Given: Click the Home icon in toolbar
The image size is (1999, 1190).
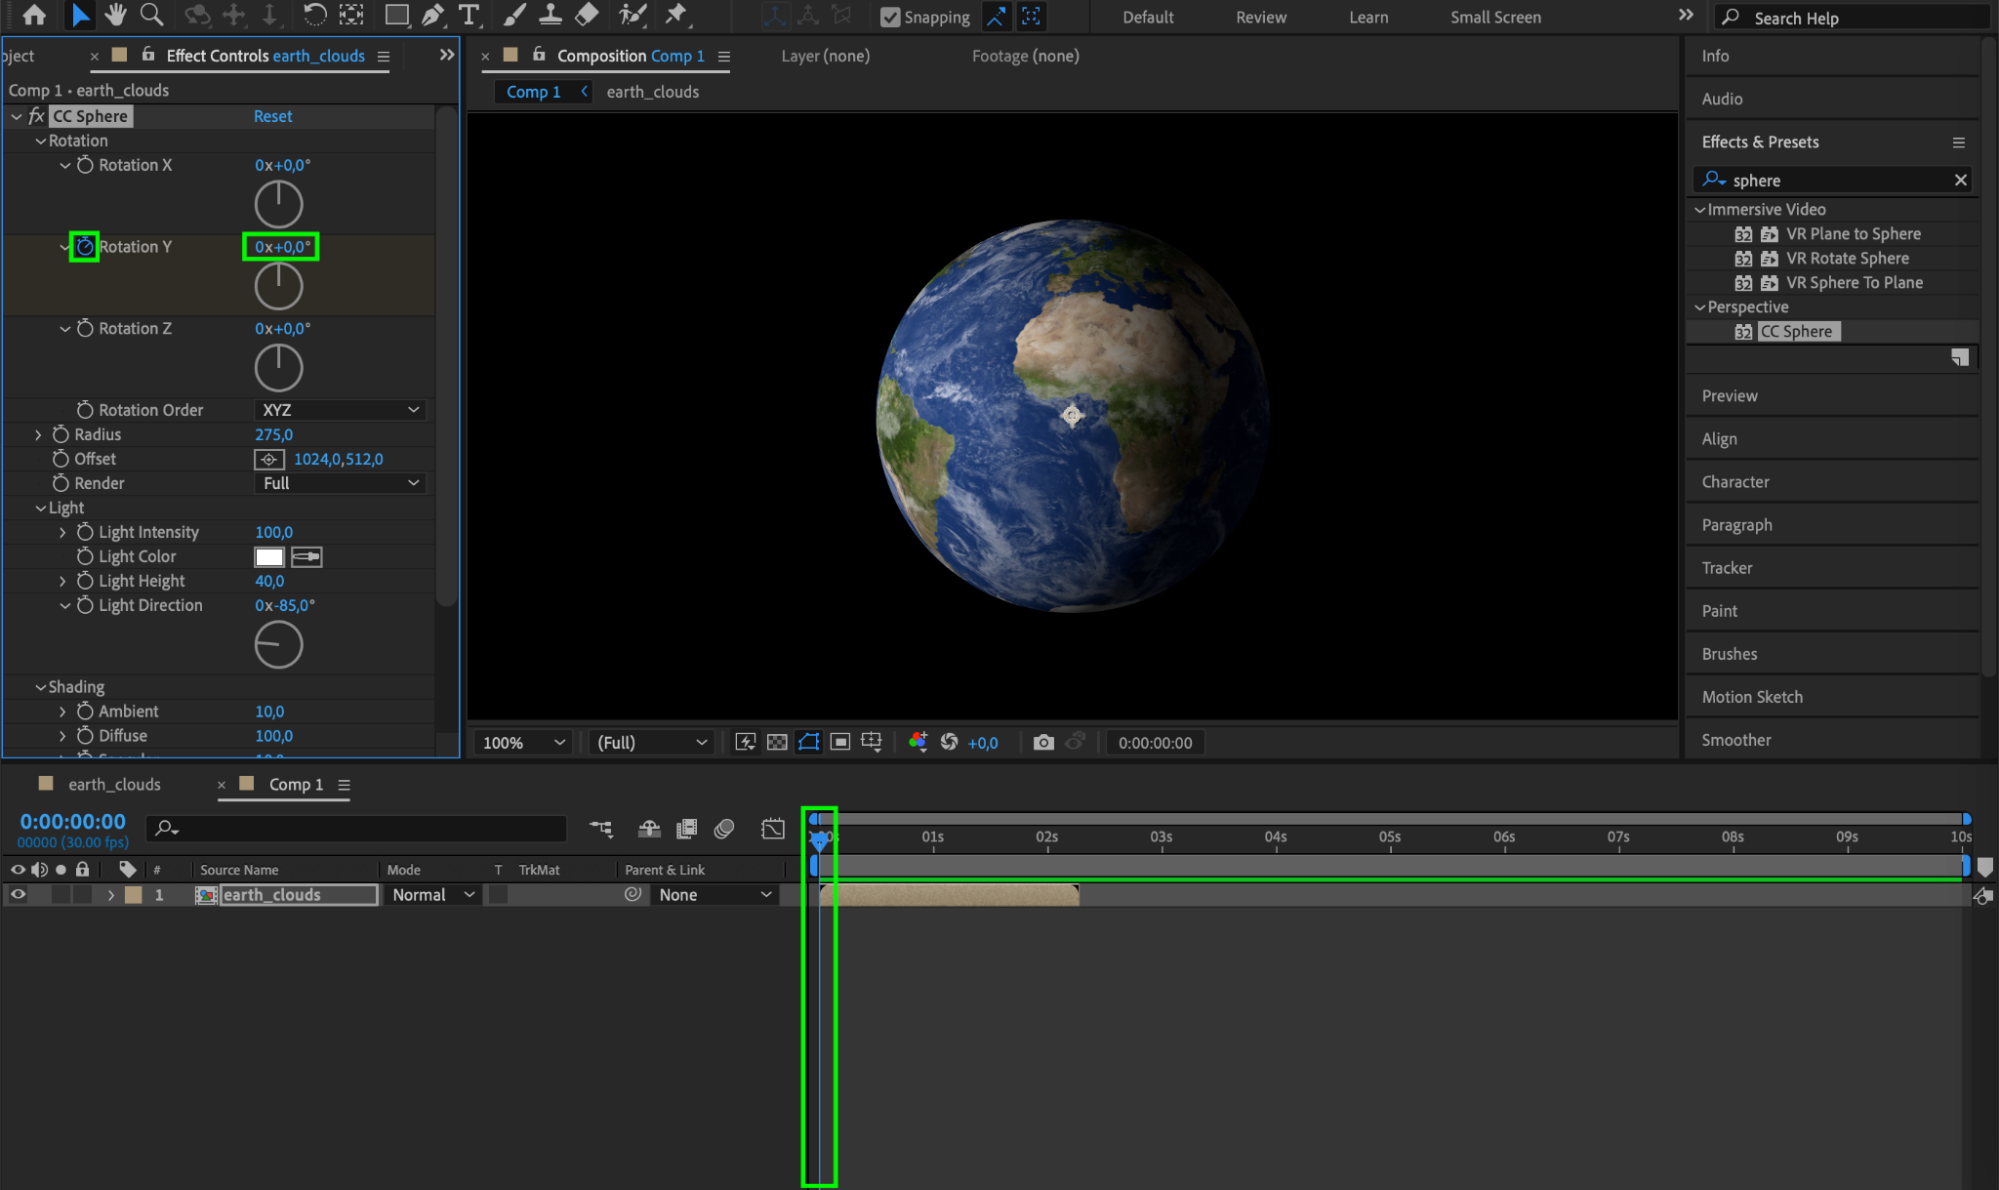Looking at the screenshot, I should click(34, 15).
